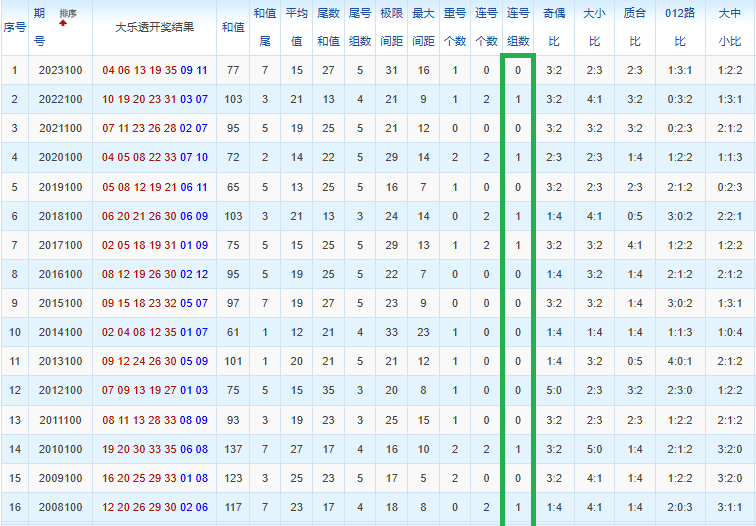Click the 012路比 column header
The height and width of the screenshot is (526, 756).
[680, 27]
